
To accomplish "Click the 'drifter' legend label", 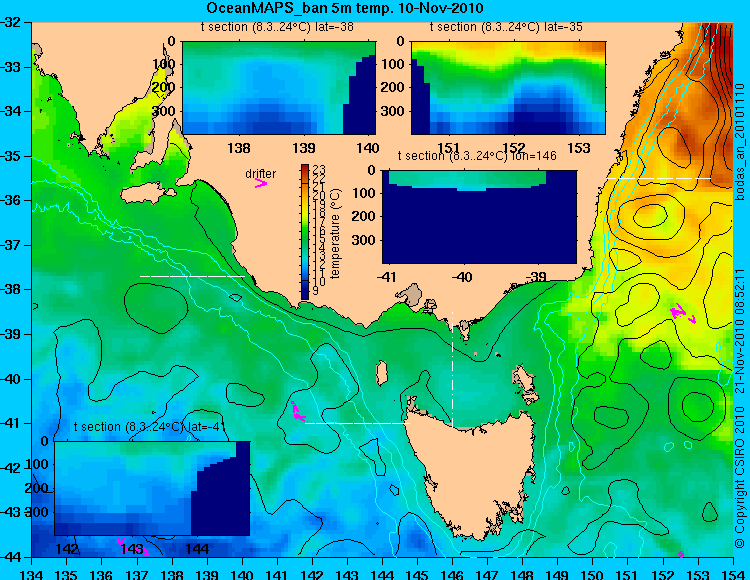I will (261, 174).
